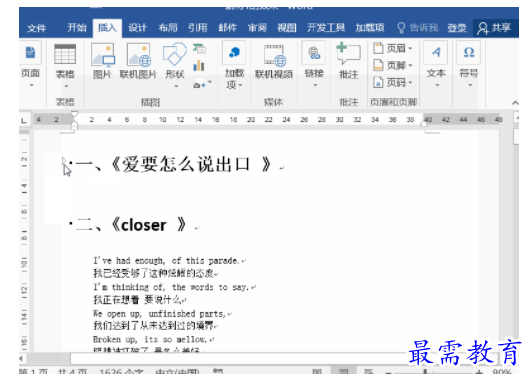Open the 形状 Shapes gallery
This screenshot has height=384, width=530.
click(175, 65)
